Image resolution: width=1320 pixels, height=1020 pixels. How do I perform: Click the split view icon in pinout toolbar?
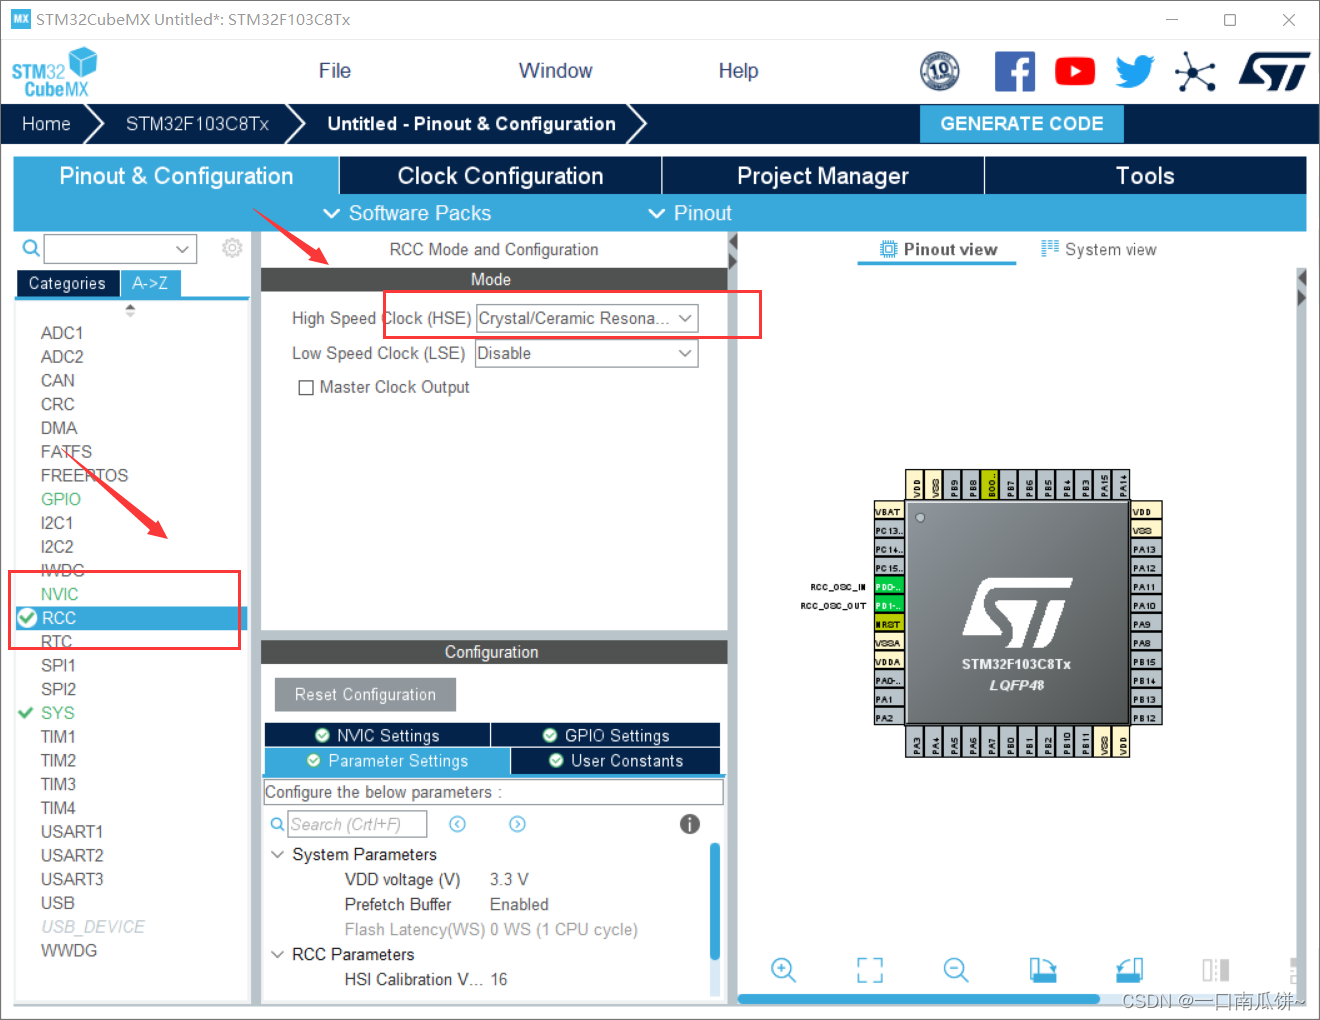(1216, 970)
